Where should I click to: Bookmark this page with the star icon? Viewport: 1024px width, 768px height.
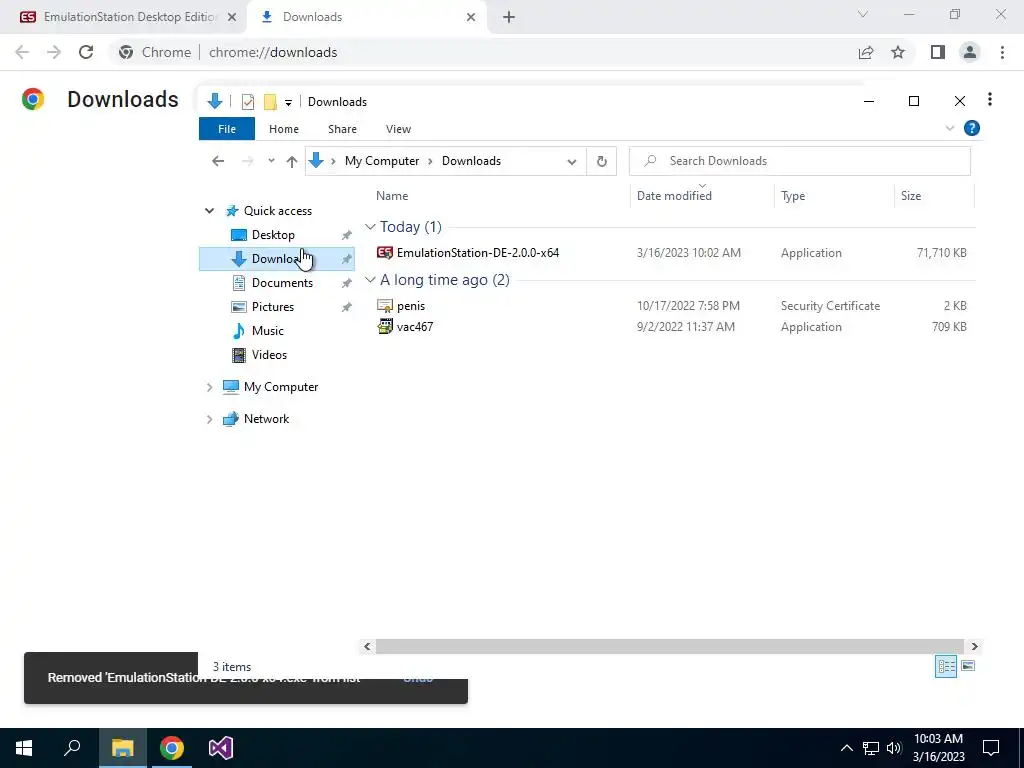898,52
